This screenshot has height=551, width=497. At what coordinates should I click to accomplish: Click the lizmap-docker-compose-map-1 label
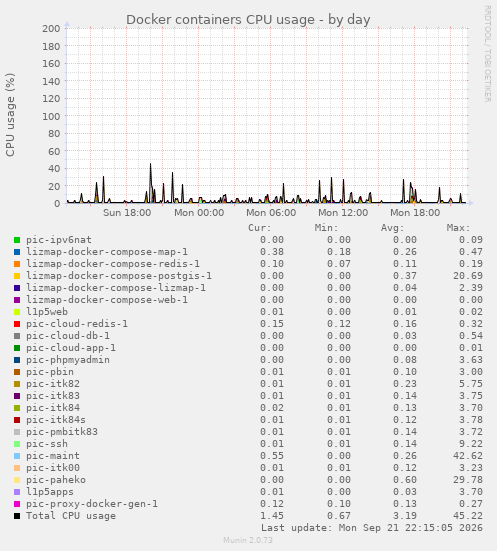pyautogui.click(x=107, y=252)
